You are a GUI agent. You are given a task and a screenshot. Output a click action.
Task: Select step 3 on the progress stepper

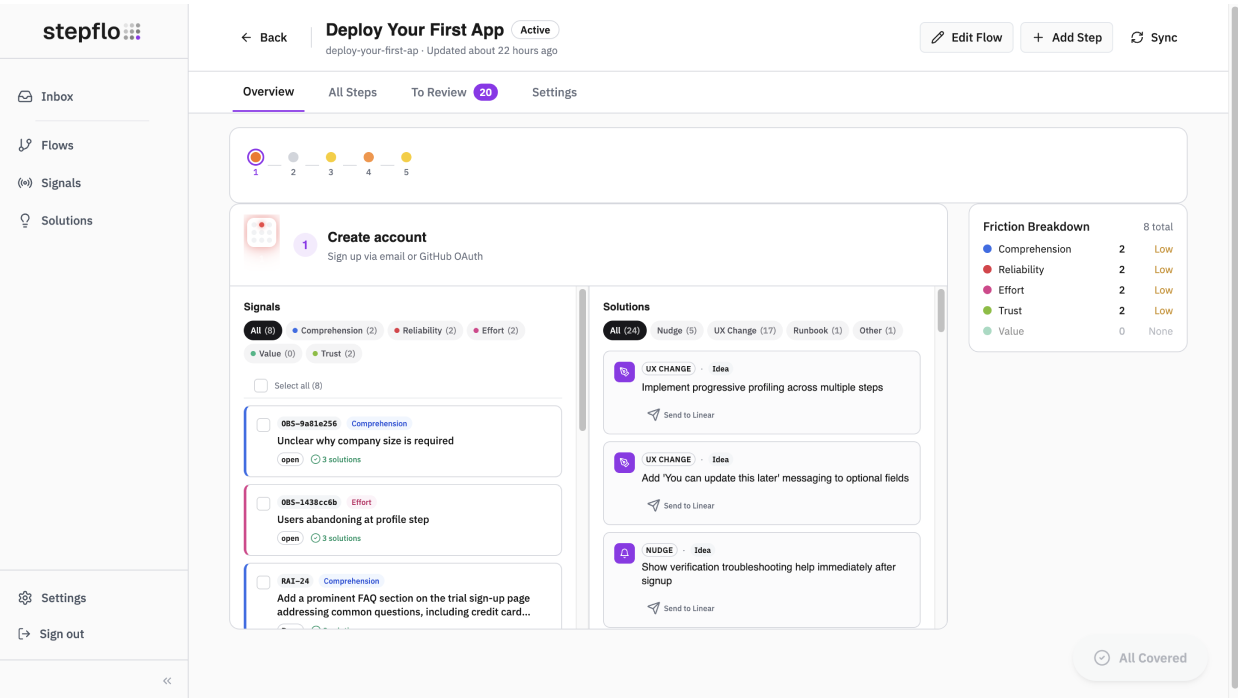pyautogui.click(x=331, y=157)
